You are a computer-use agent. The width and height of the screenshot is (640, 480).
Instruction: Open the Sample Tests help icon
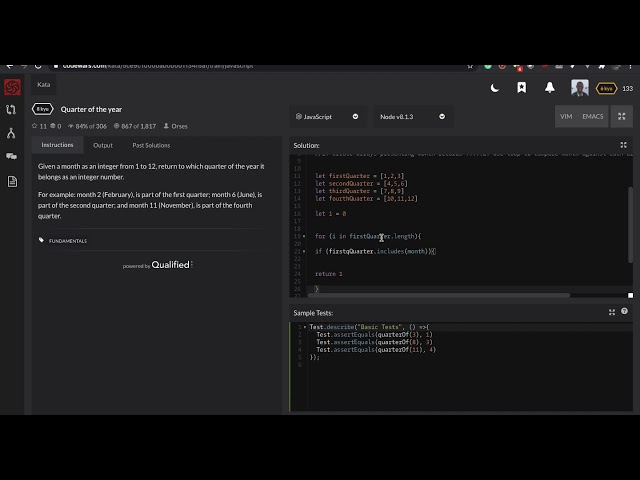(x=624, y=311)
